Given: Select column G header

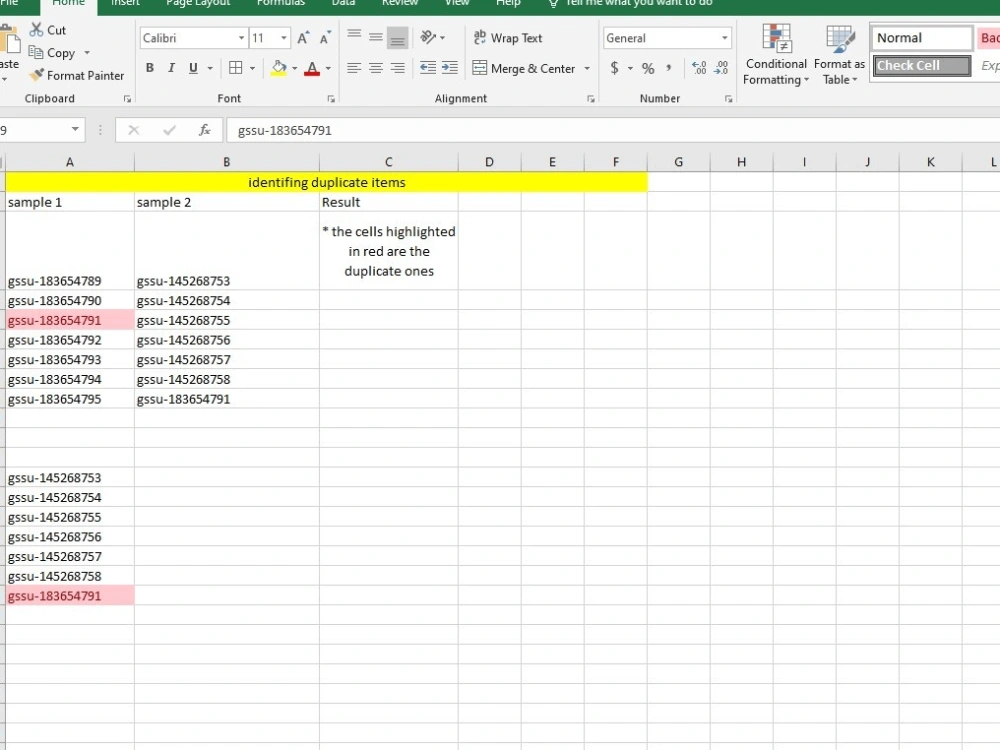Looking at the screenshot, I should [x=679, y=162].
